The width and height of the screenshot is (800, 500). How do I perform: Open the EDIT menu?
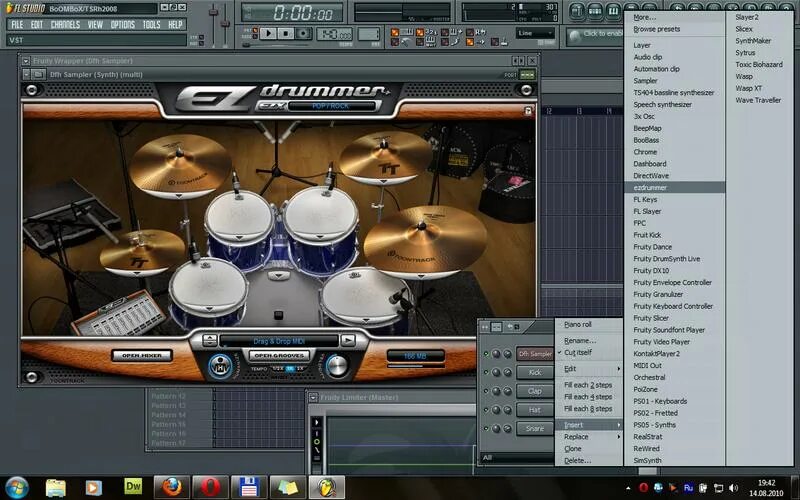pos(37,24)
